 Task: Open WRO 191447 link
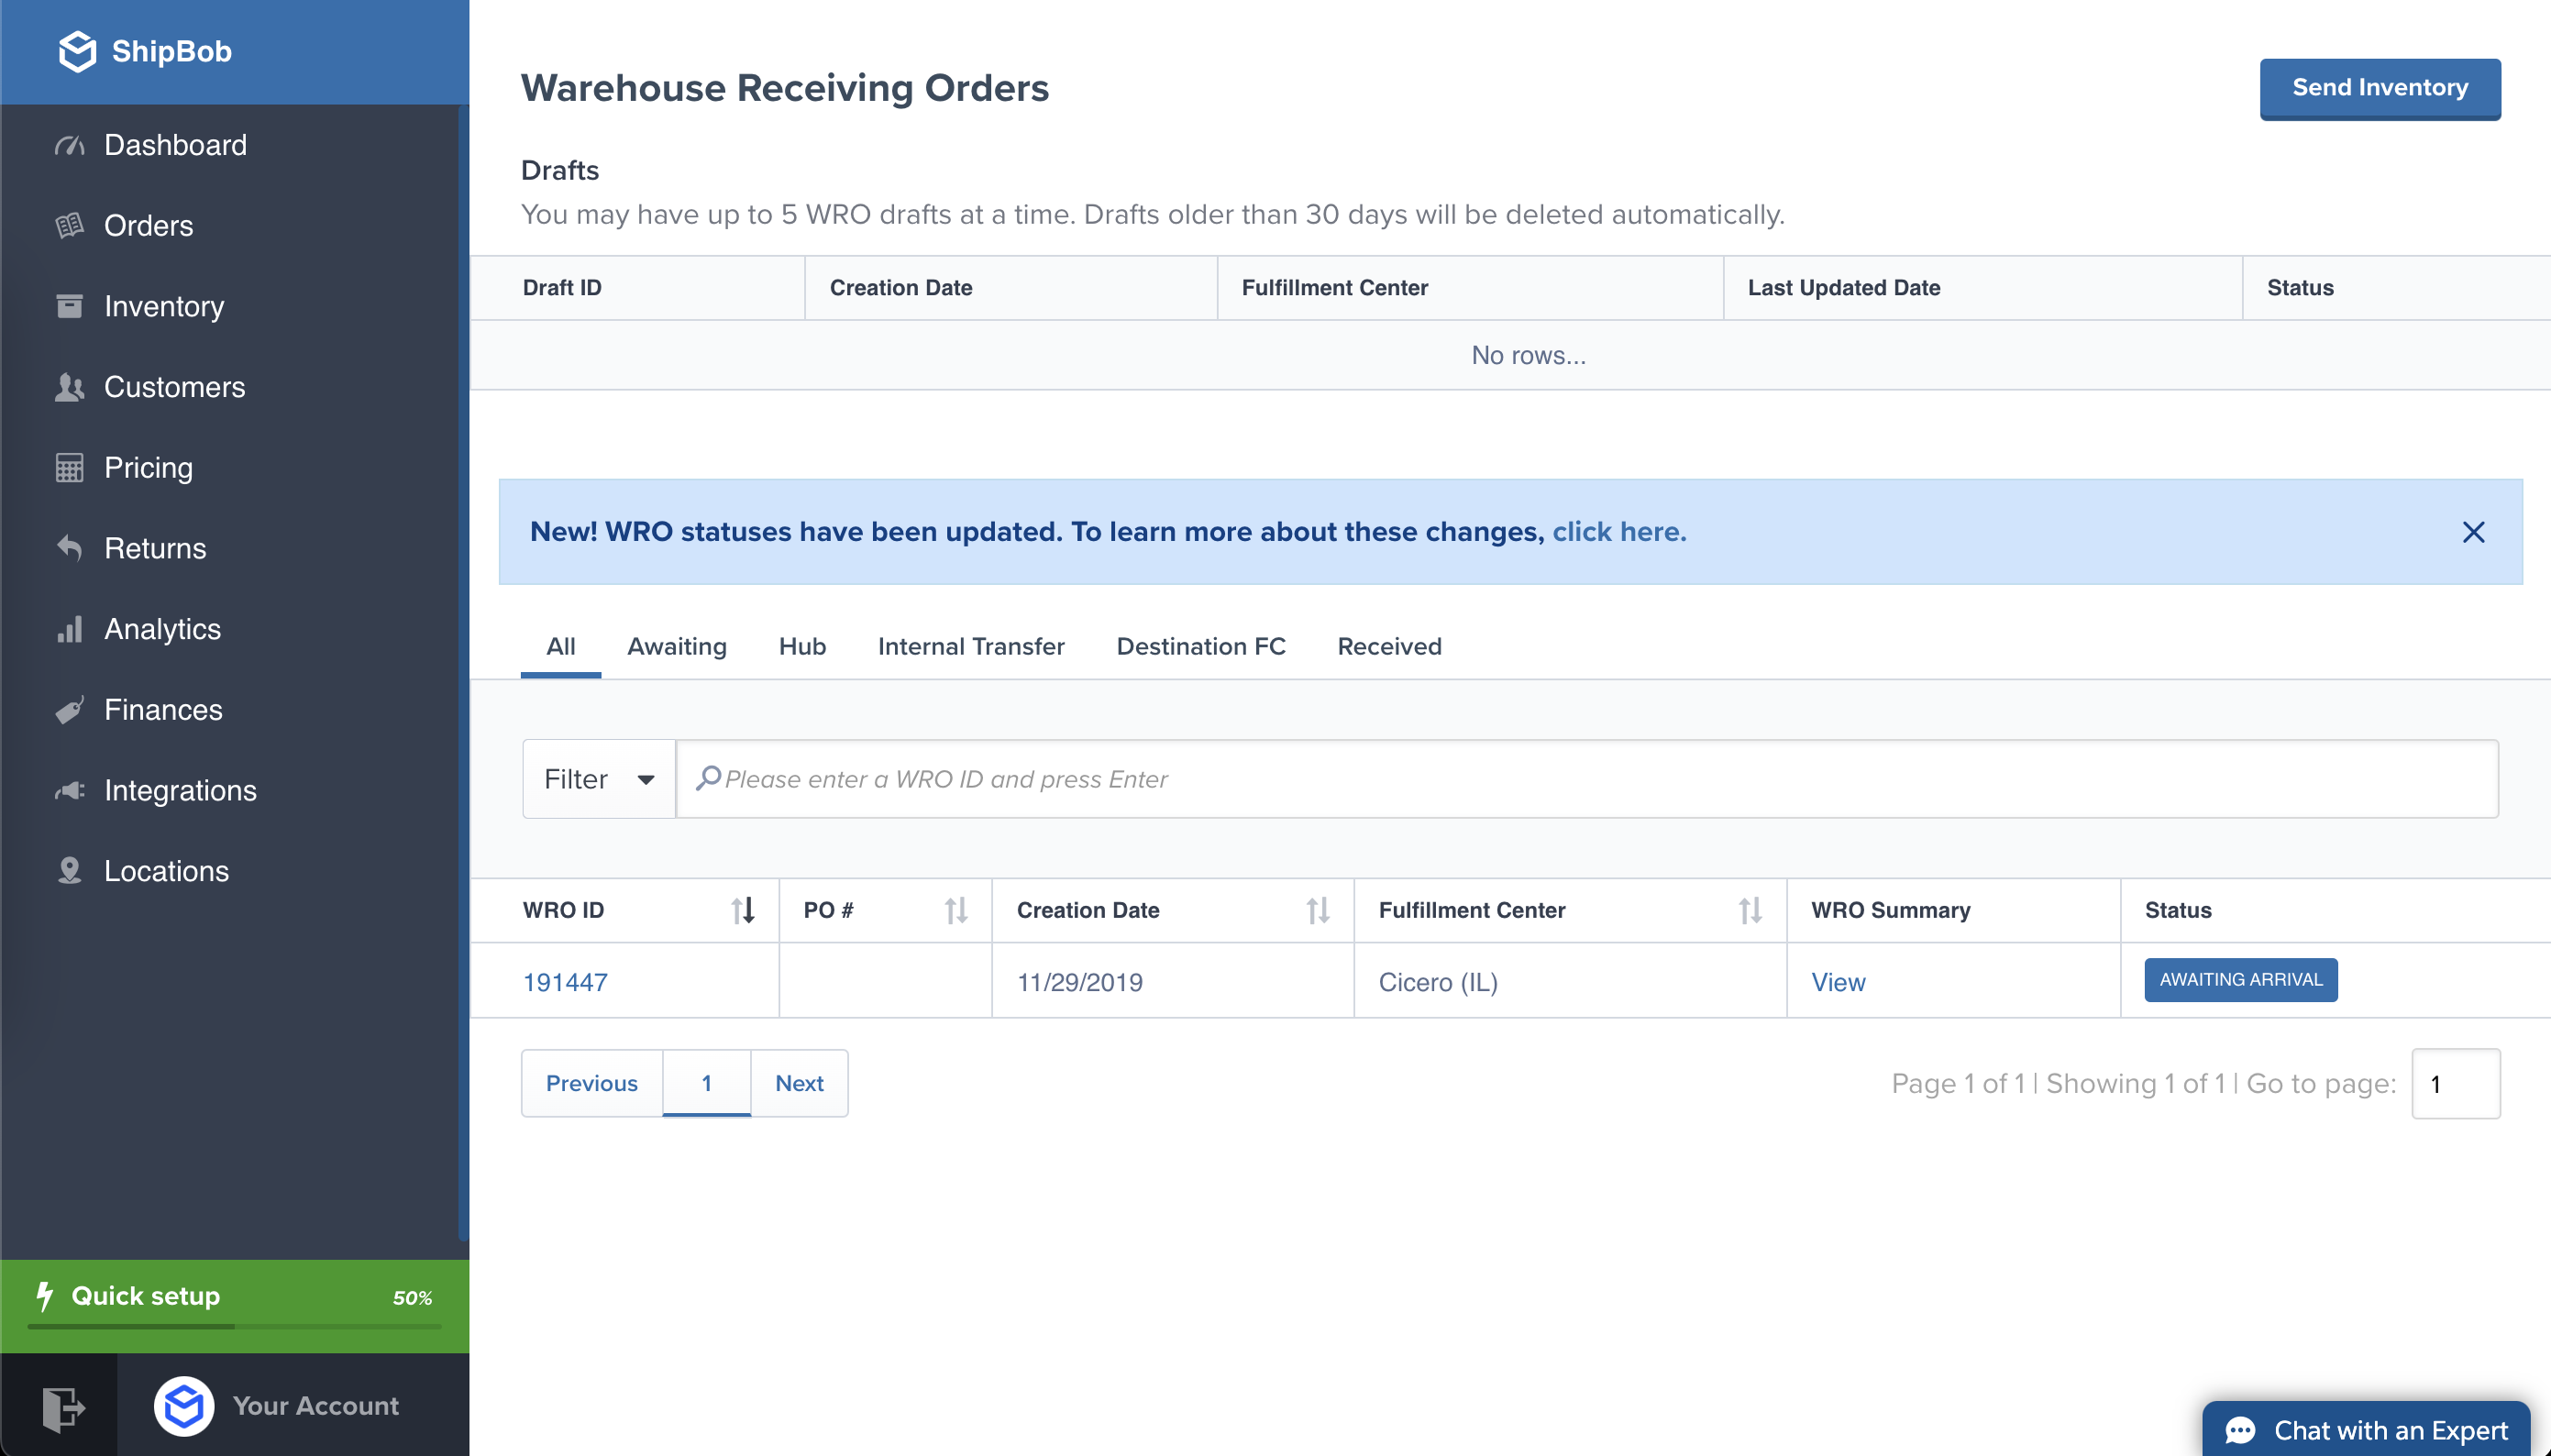pos(565,982)
